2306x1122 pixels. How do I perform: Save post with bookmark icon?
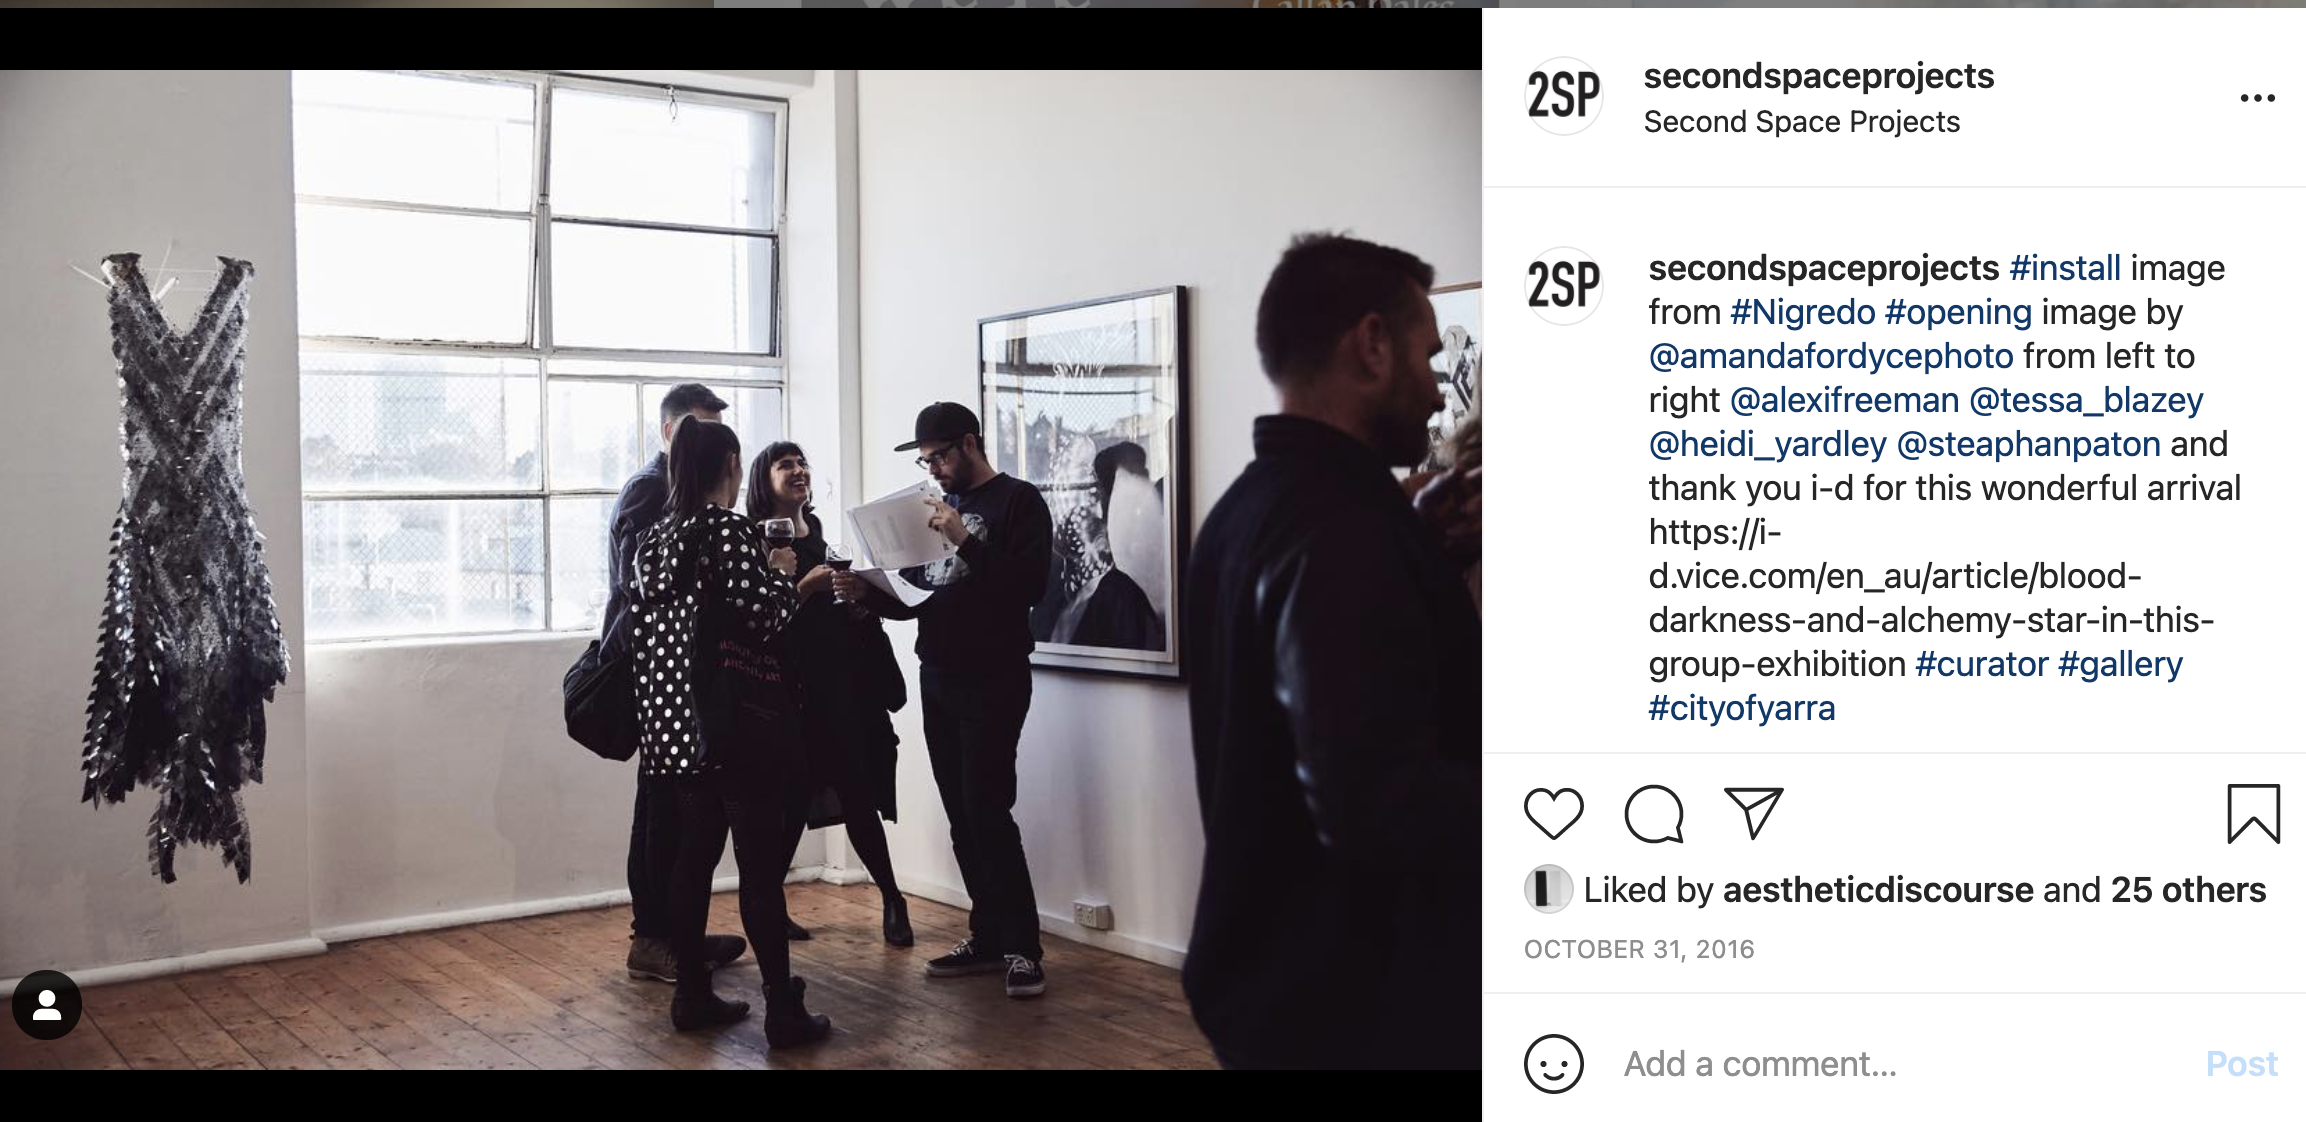2253,813
